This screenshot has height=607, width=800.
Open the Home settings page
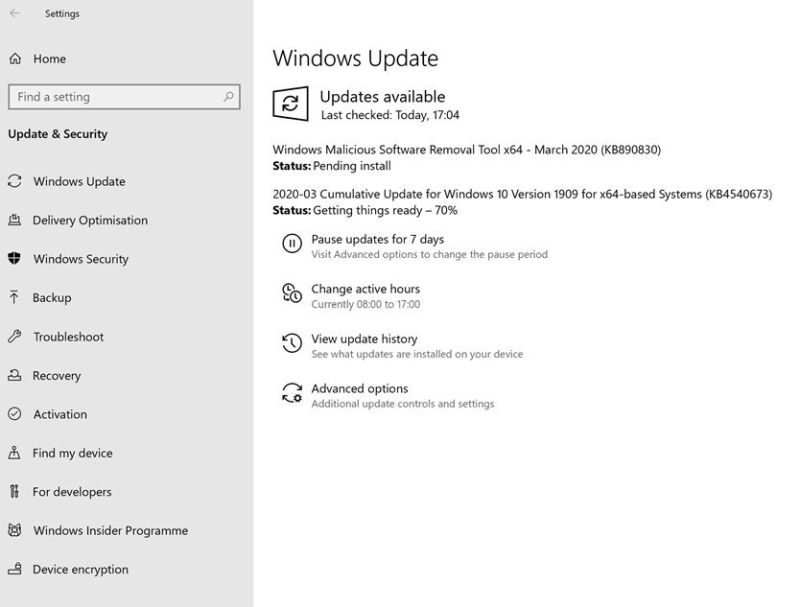[49, 59]
